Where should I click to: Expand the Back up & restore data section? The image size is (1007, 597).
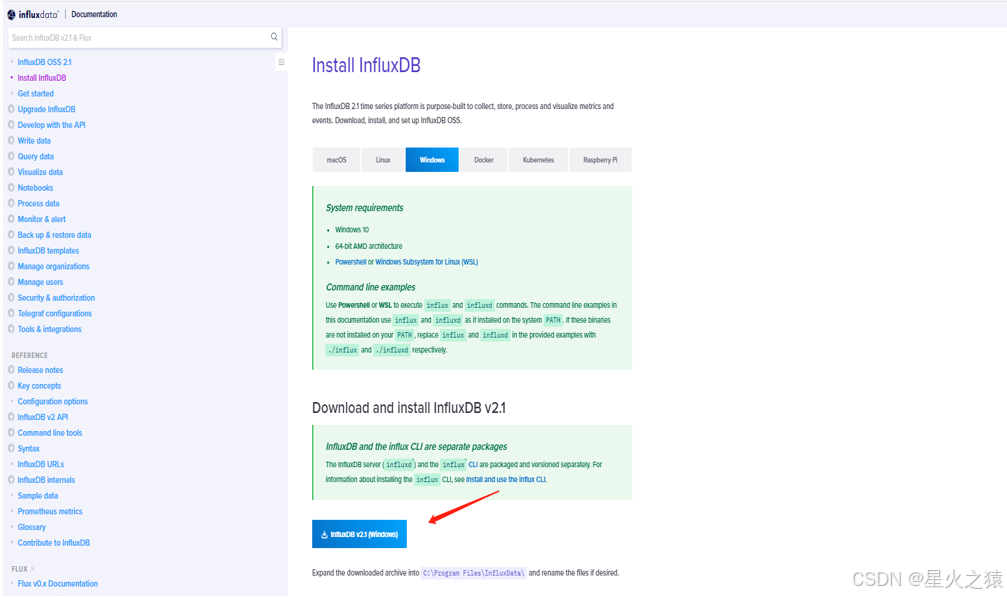pos(11,234)
